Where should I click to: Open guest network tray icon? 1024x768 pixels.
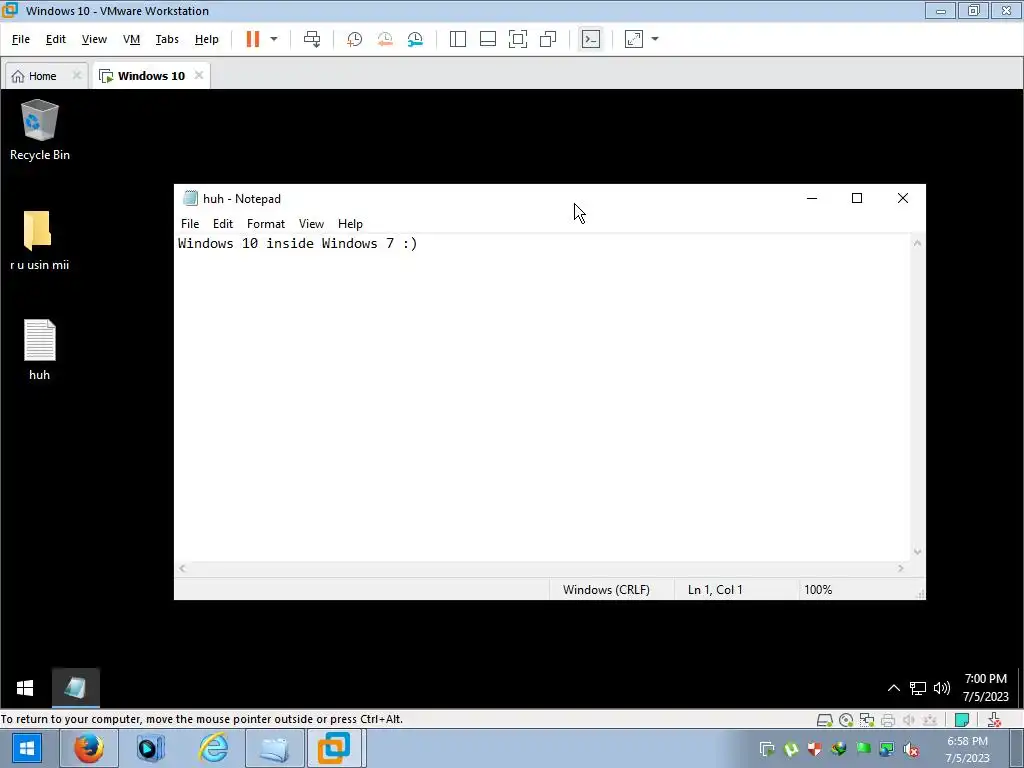(x=918, y=688)
